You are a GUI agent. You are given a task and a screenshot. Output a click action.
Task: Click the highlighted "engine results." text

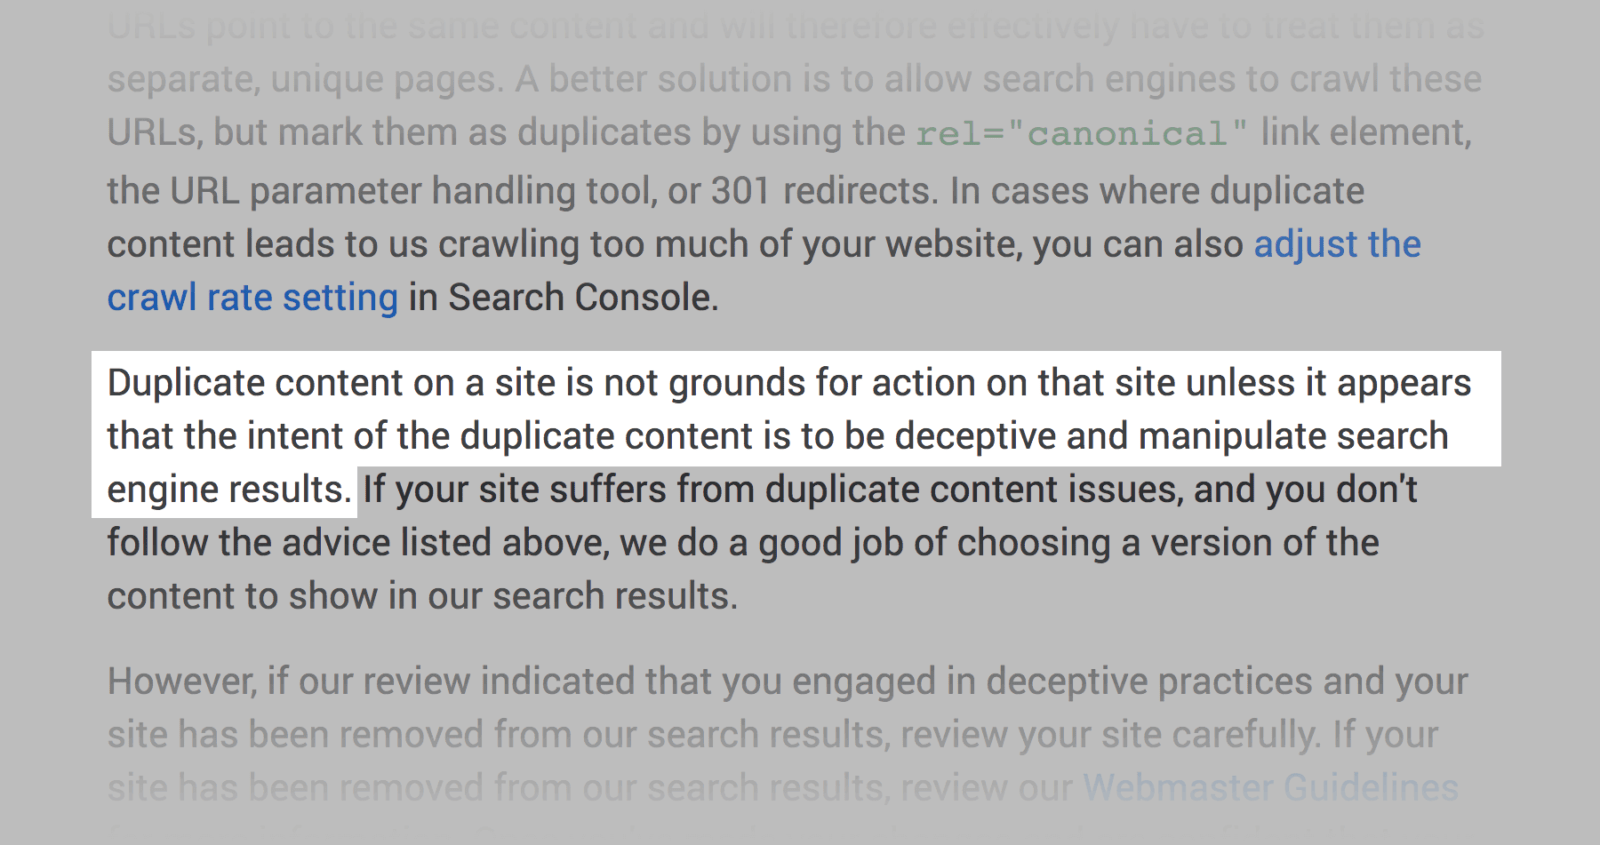[x=229, y=490]
